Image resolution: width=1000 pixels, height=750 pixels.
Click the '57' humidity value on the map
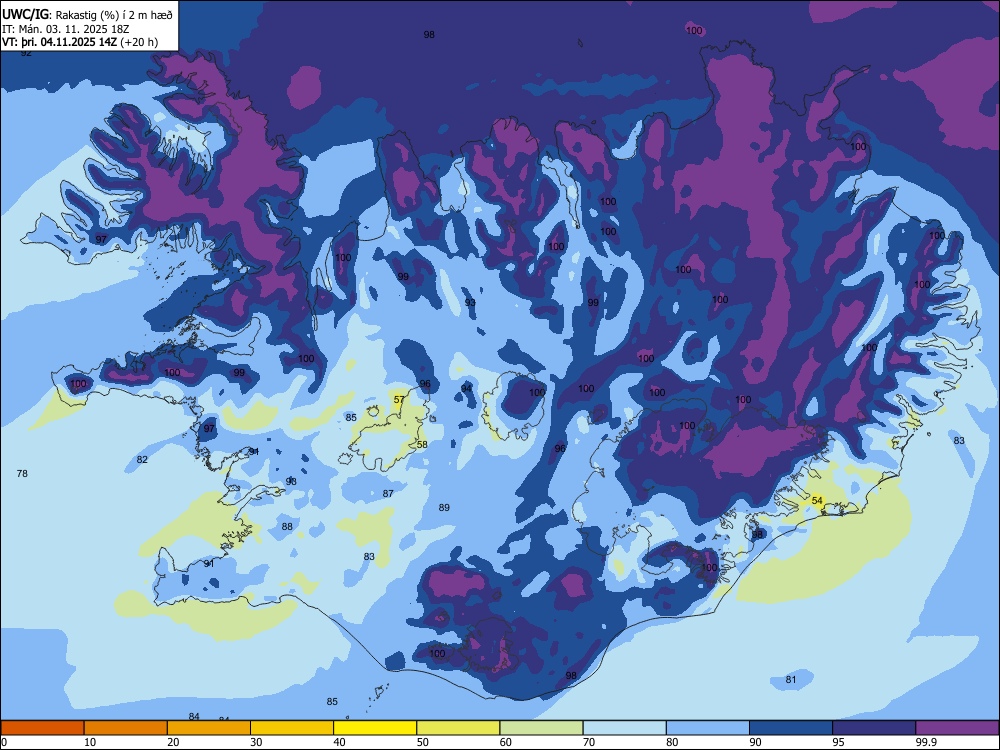tap(399, 400)
